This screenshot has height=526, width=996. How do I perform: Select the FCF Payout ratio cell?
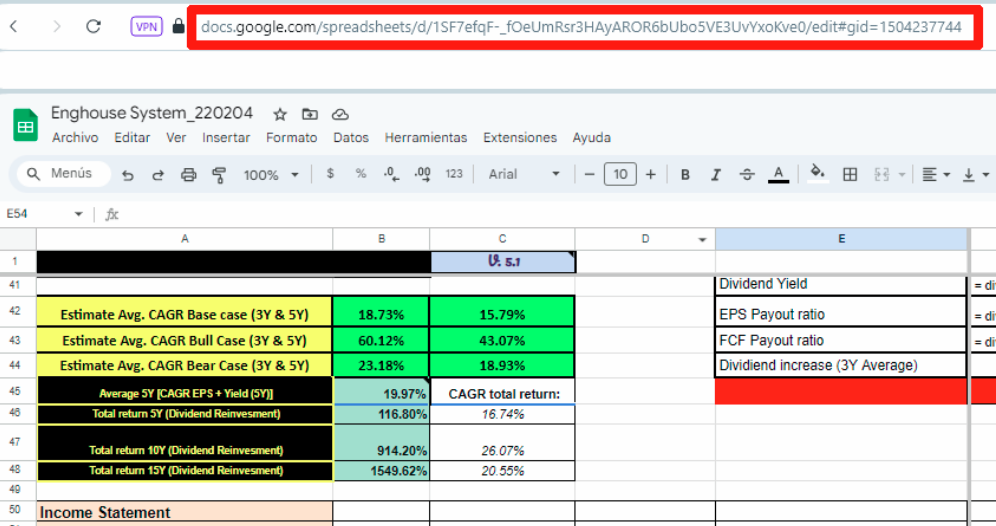coord(841,341)
